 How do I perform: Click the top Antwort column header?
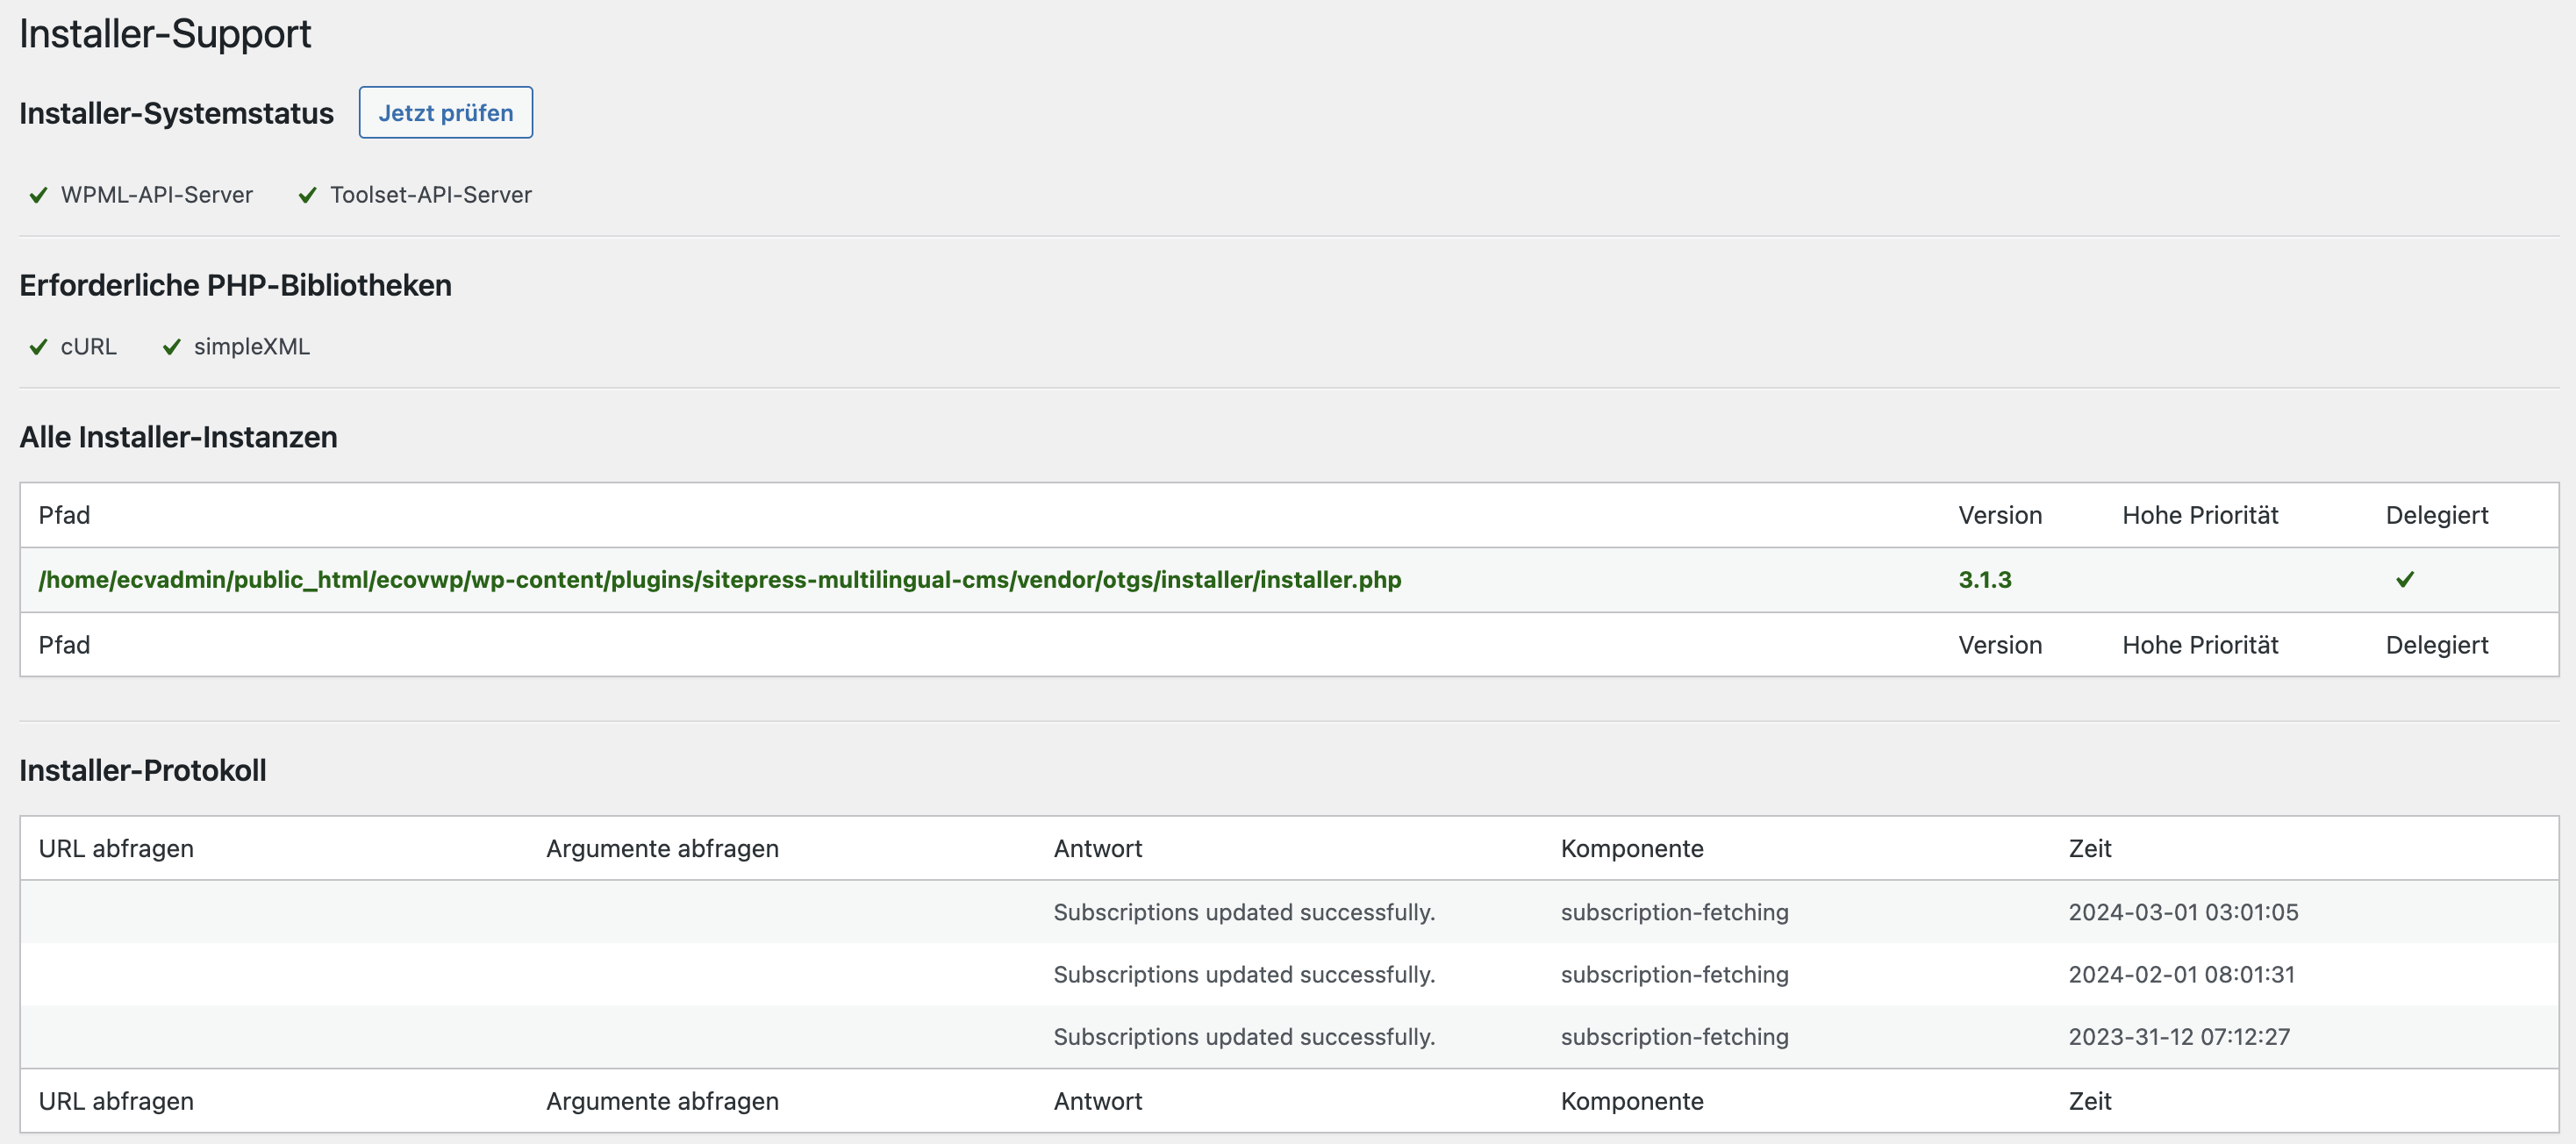tap(1097, 848)
